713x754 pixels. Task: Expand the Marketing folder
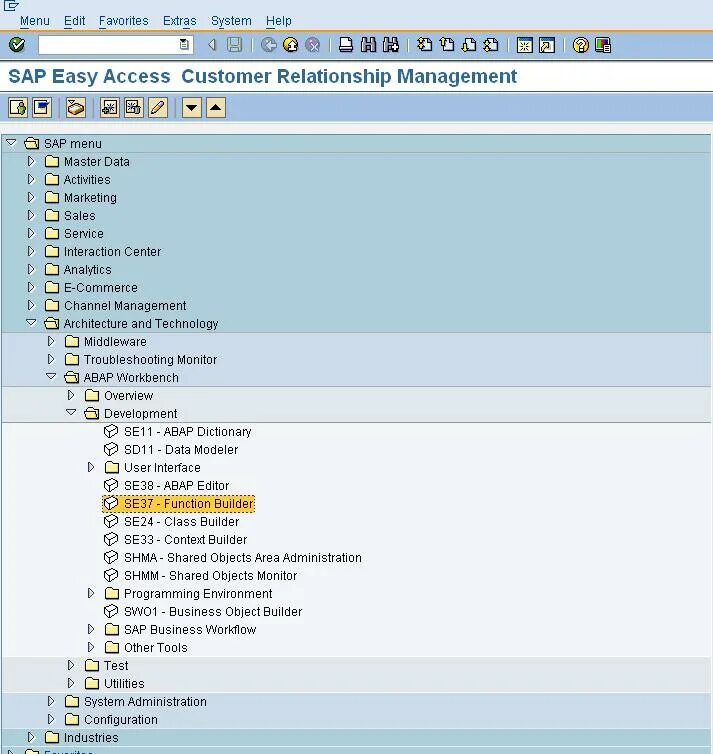point(31,197)
